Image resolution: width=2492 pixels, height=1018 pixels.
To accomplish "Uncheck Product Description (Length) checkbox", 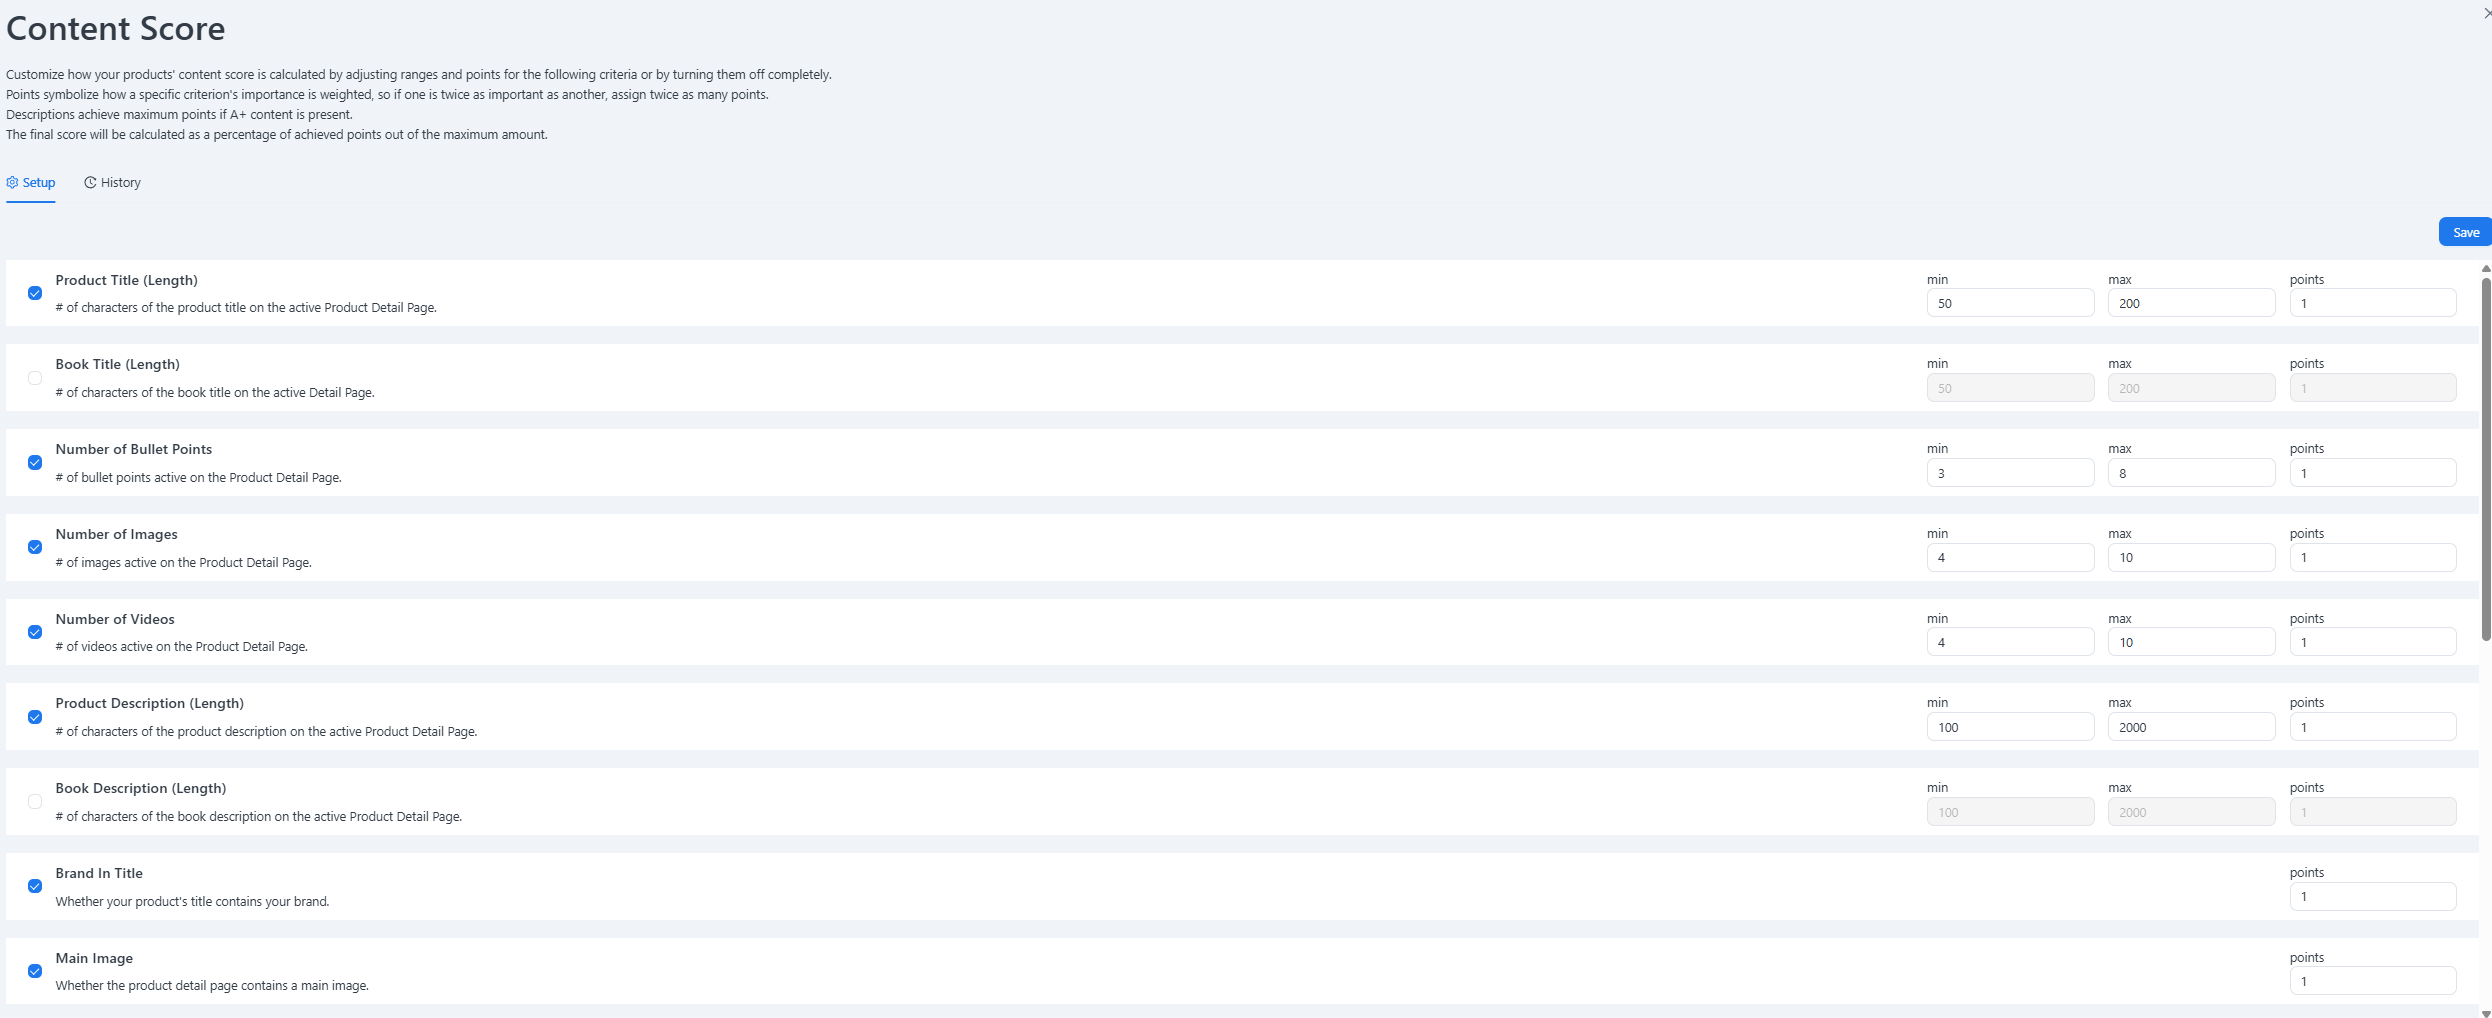I will pos(35,717).
